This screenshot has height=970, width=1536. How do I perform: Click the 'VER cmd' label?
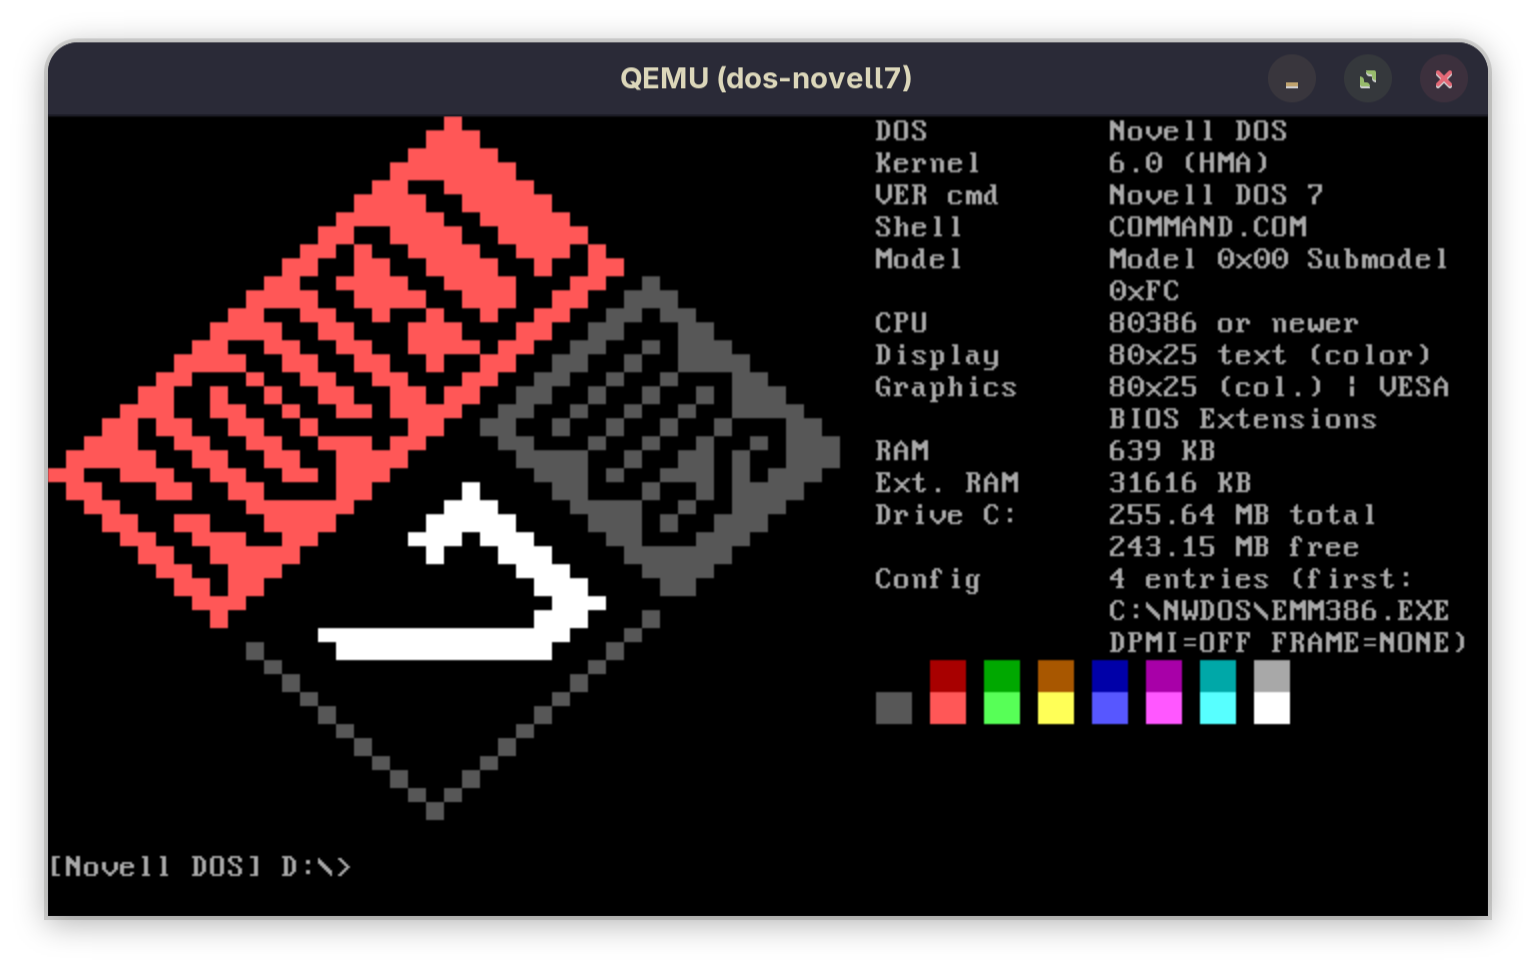(x=937, y=195)
